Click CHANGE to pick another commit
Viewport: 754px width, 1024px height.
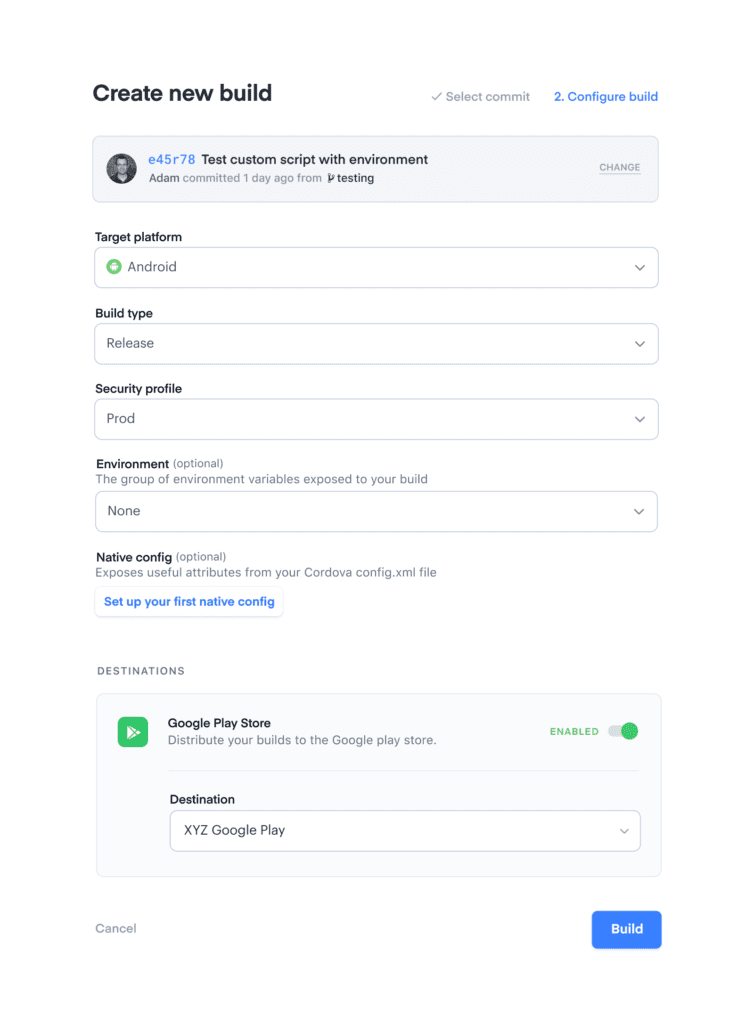pyautogui.click(x=619, y=168)
